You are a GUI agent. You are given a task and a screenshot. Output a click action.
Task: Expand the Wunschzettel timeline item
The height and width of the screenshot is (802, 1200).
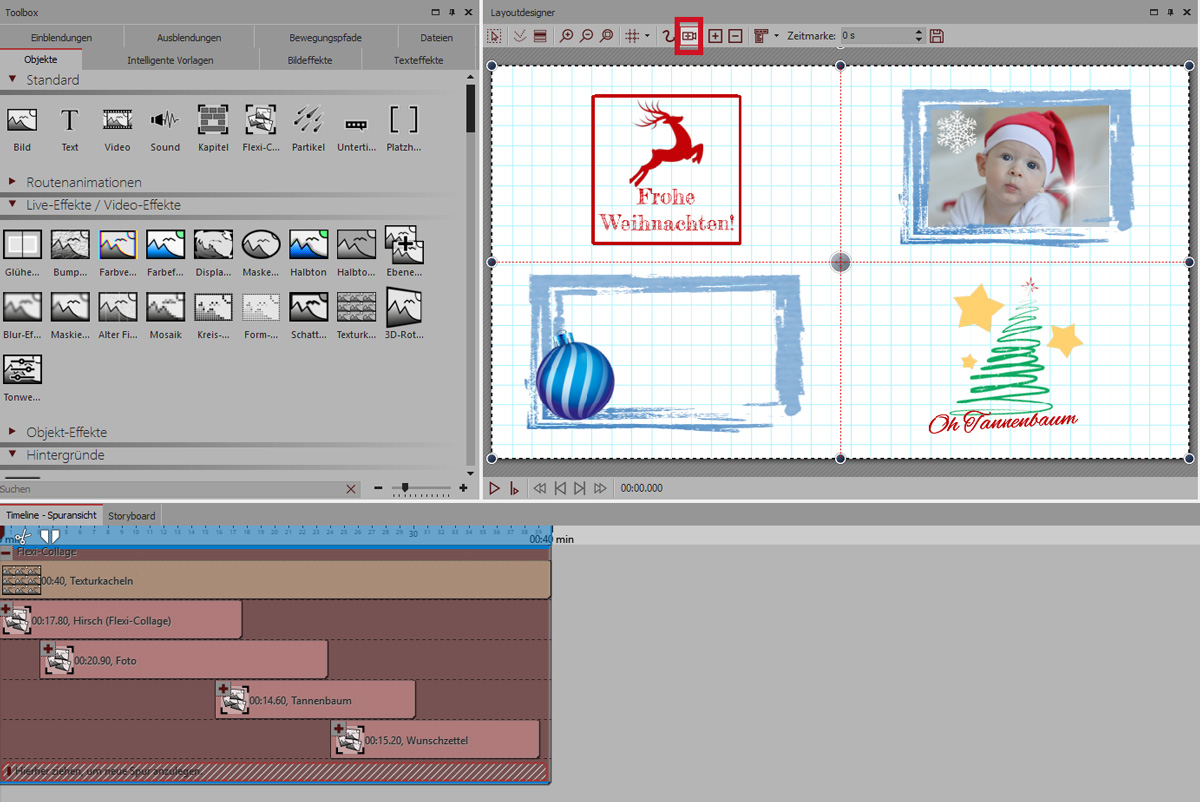tap(339, 729)
